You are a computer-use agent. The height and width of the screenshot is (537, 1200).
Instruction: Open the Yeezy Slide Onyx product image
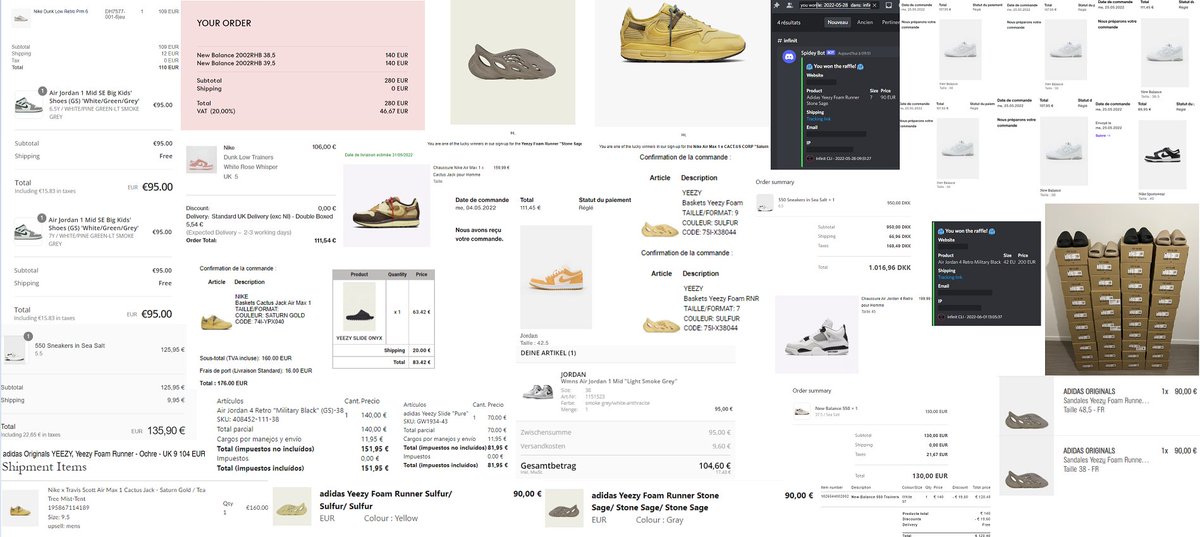pyautogui.click(x=361, y=306)
